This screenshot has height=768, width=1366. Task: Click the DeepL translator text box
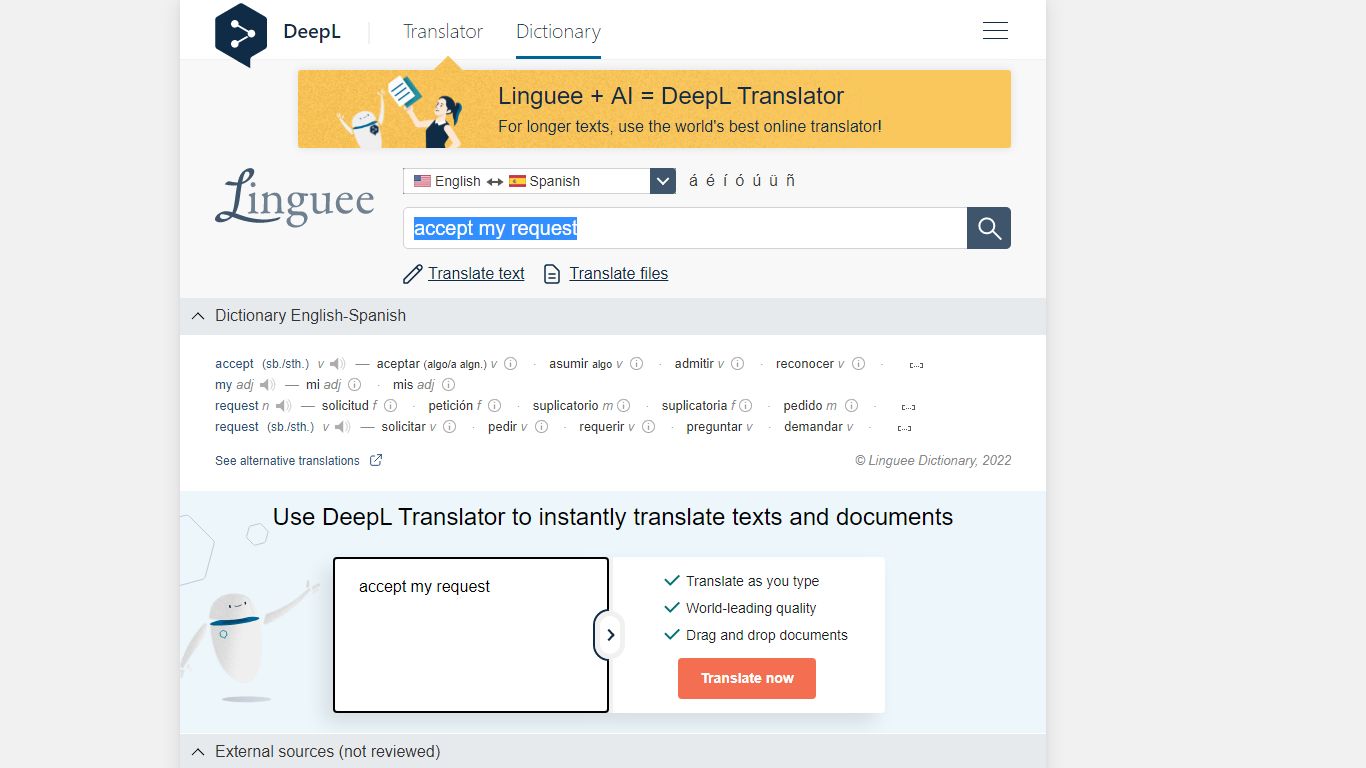[471, 635]
